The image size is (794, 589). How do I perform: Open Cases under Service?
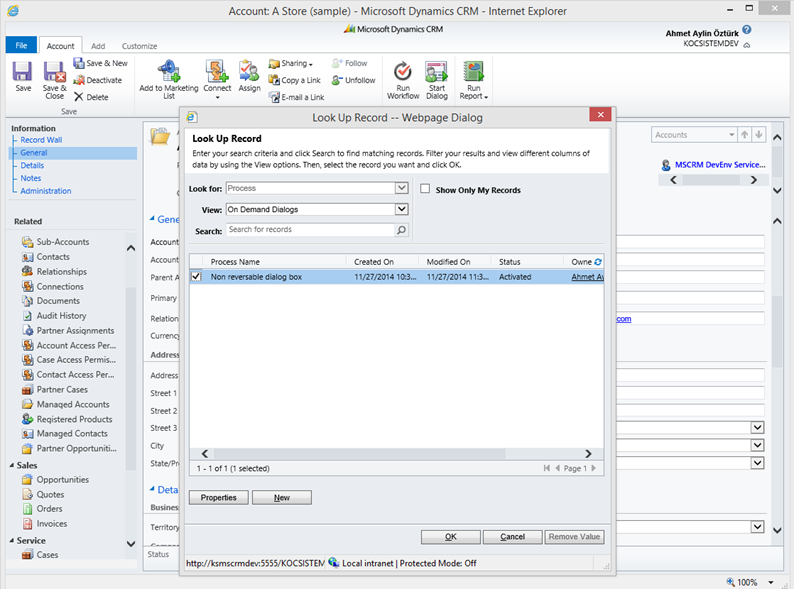pyautogui.click(x=47, y=555)
